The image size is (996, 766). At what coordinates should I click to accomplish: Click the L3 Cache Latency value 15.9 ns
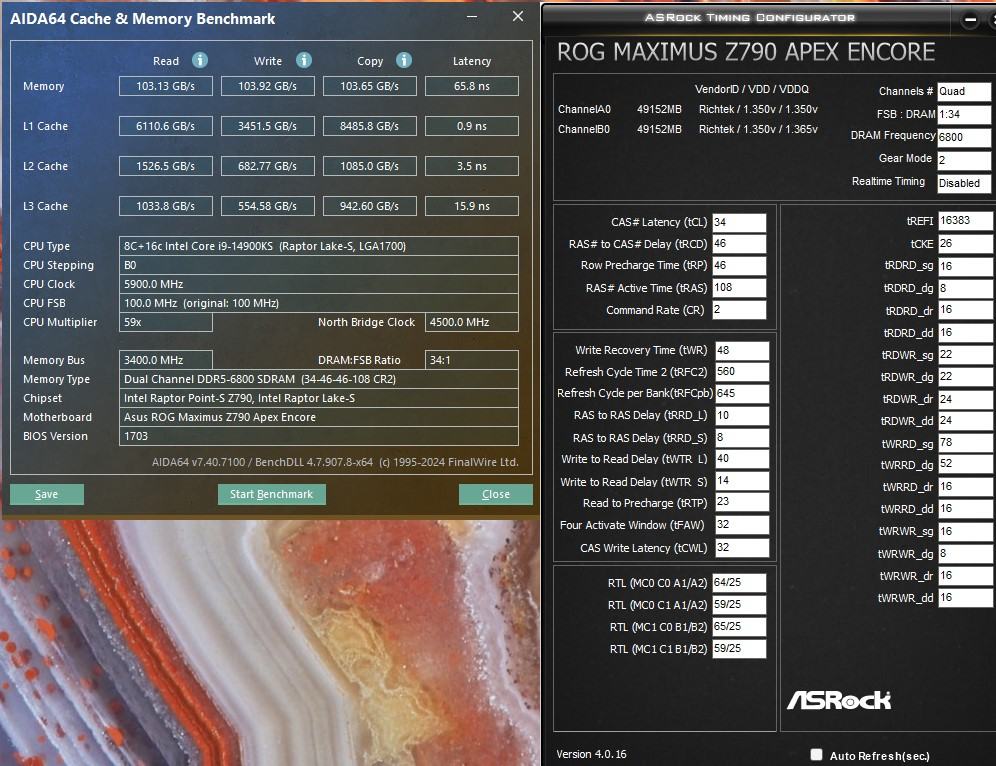(472, 206)
